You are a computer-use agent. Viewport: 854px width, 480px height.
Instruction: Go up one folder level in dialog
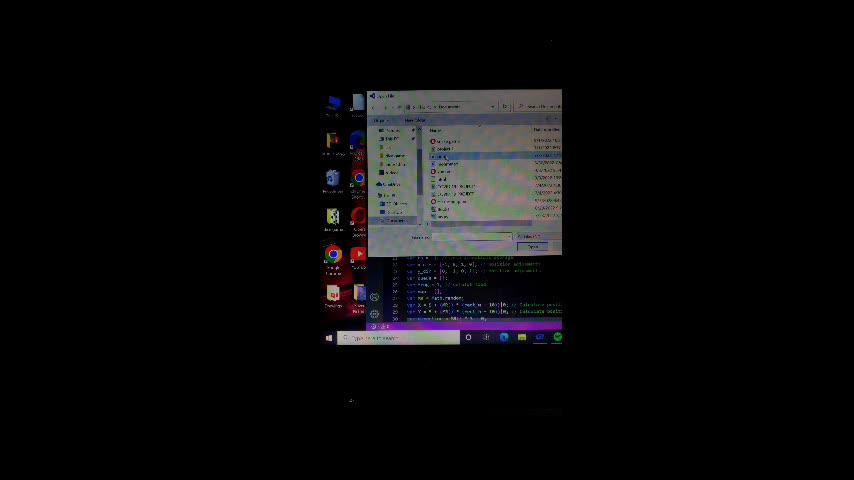399,107
